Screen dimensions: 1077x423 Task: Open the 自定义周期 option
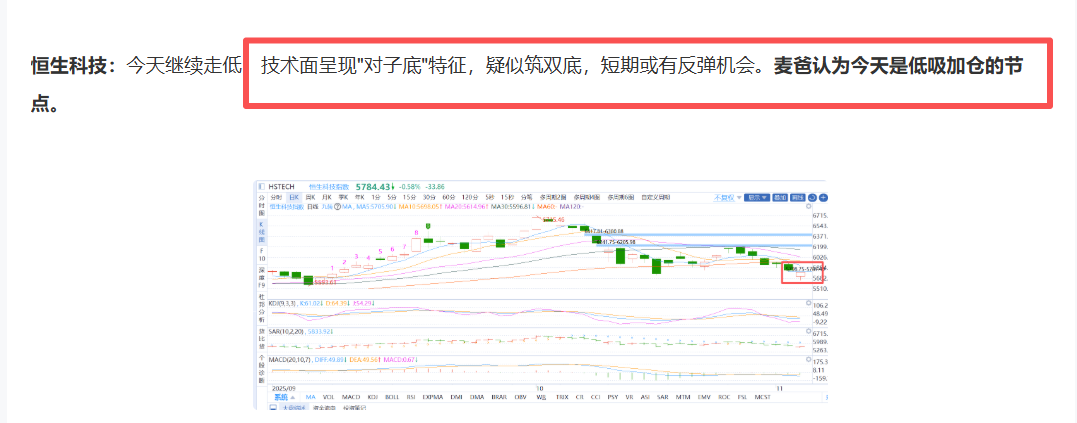pyautogui.click(x=655, y=198)
